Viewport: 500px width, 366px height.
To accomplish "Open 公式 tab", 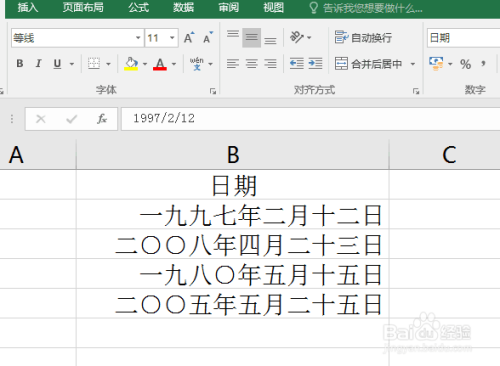I will [x=138, y=7].
